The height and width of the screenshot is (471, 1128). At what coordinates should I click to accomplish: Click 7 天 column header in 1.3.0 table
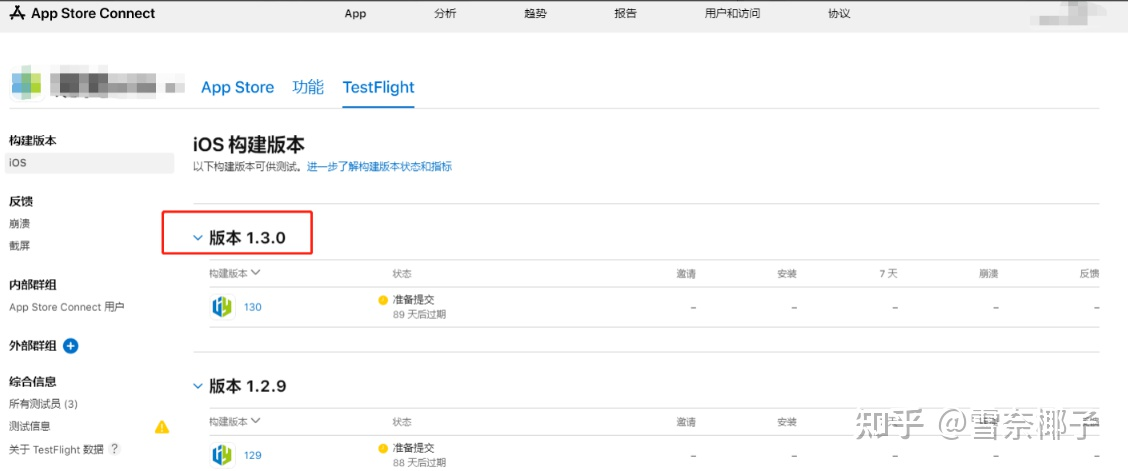888,274
